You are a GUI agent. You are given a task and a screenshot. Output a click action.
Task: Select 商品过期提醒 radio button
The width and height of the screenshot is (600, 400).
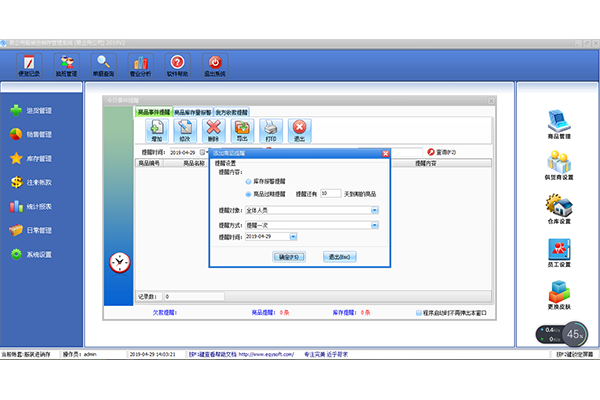[248, 194]
